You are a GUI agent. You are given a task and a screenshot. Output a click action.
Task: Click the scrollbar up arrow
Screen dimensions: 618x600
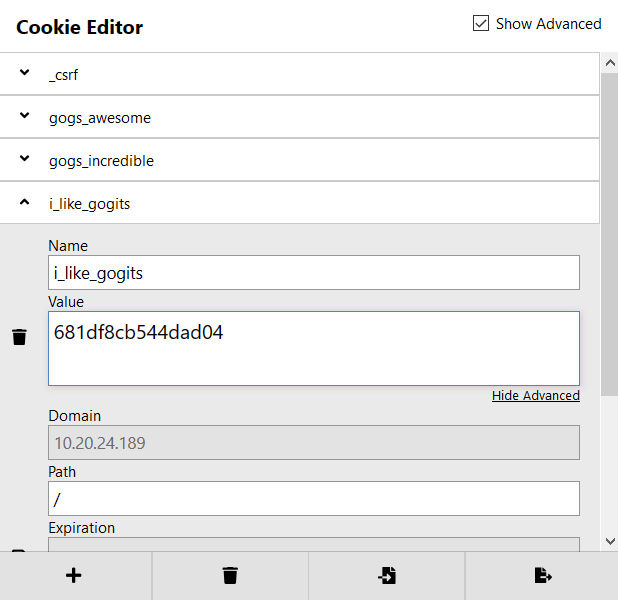pos(610,63)
